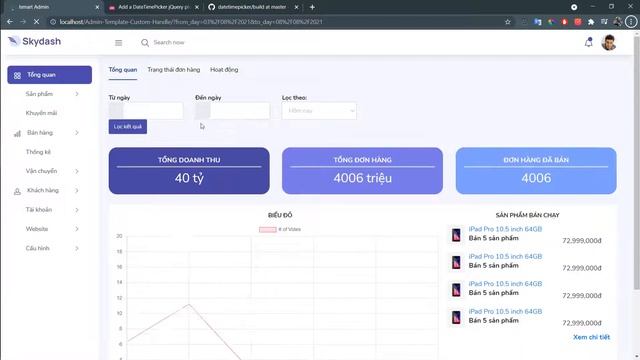Open a new browser tab
640x360 pixels.
(x=312, y=7)
